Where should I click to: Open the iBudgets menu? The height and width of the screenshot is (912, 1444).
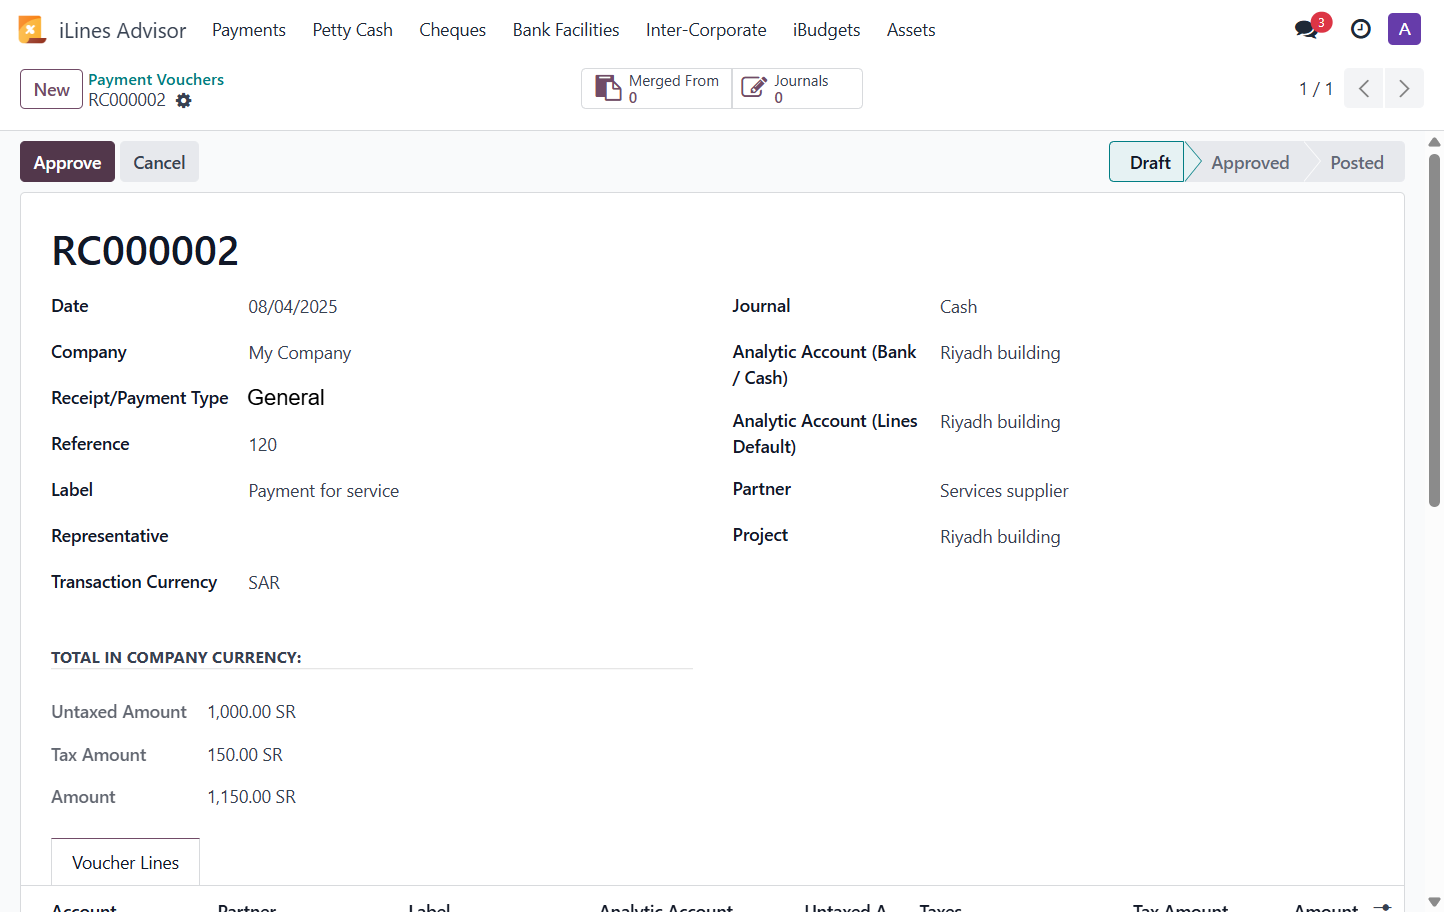(826, 30)
